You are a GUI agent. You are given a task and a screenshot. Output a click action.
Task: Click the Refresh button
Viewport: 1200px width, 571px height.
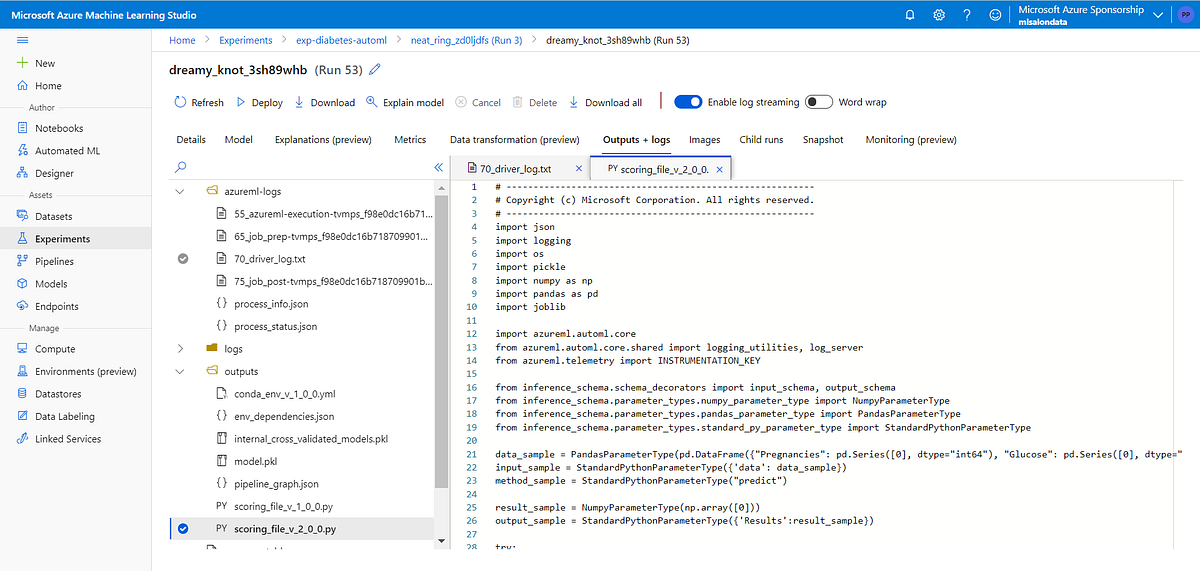(x=199, y=102)
